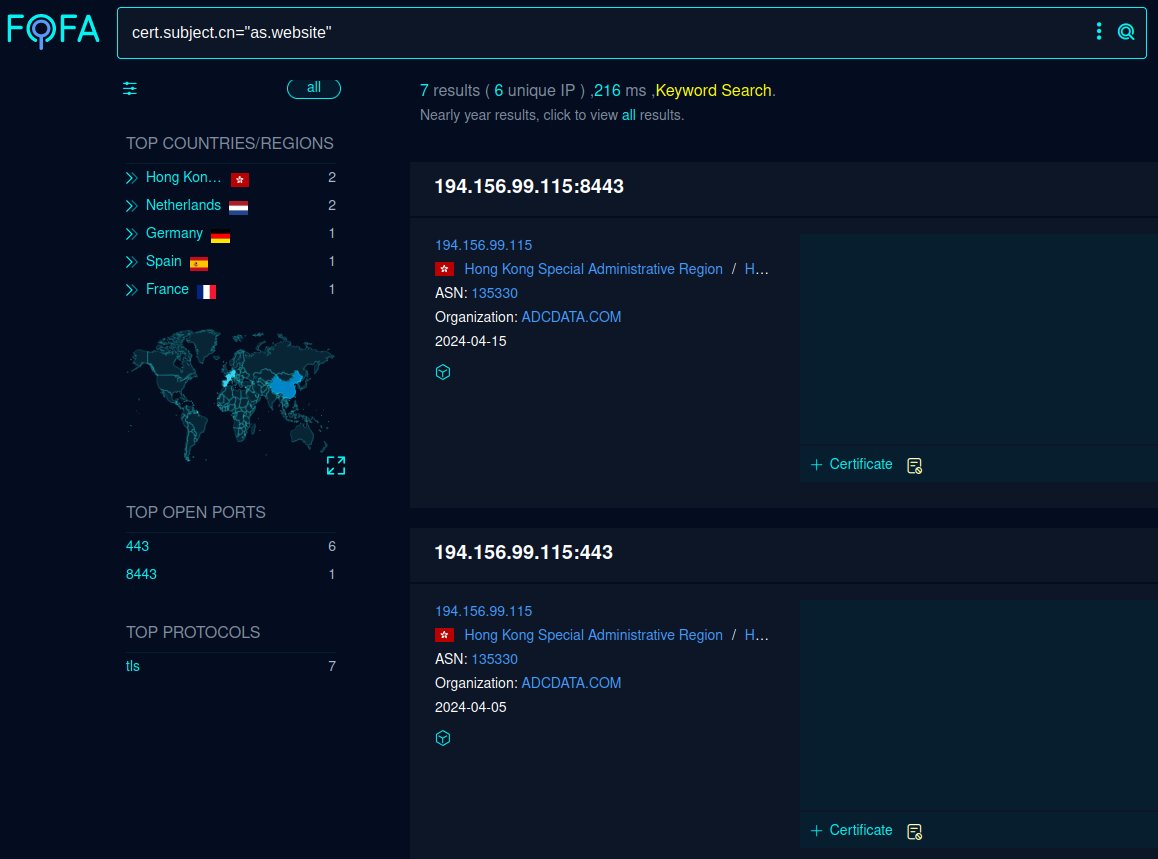Click the cube icon under 2024-04-05

pos(443,738)
